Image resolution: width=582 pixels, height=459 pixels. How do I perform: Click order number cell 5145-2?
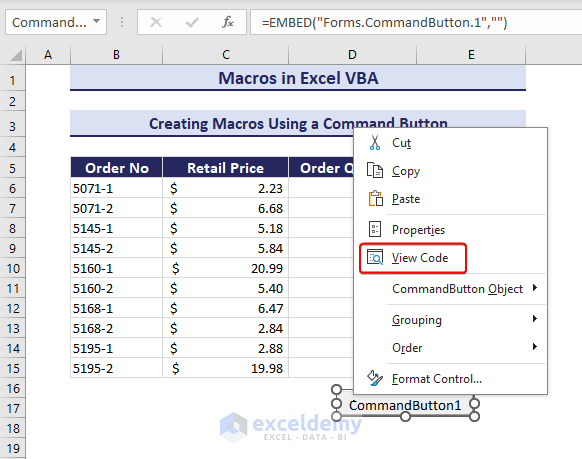pos(116,248)
